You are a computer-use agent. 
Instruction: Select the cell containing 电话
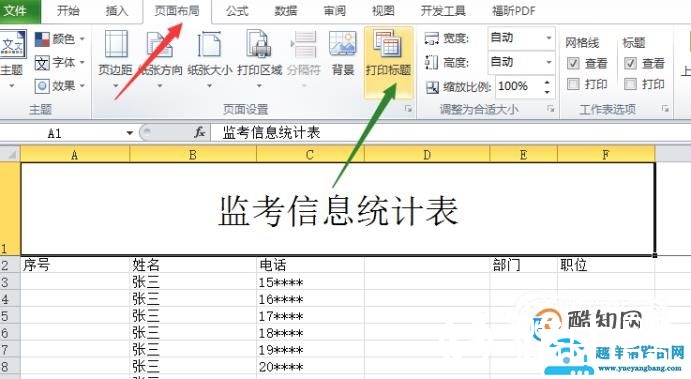[310, 265]
